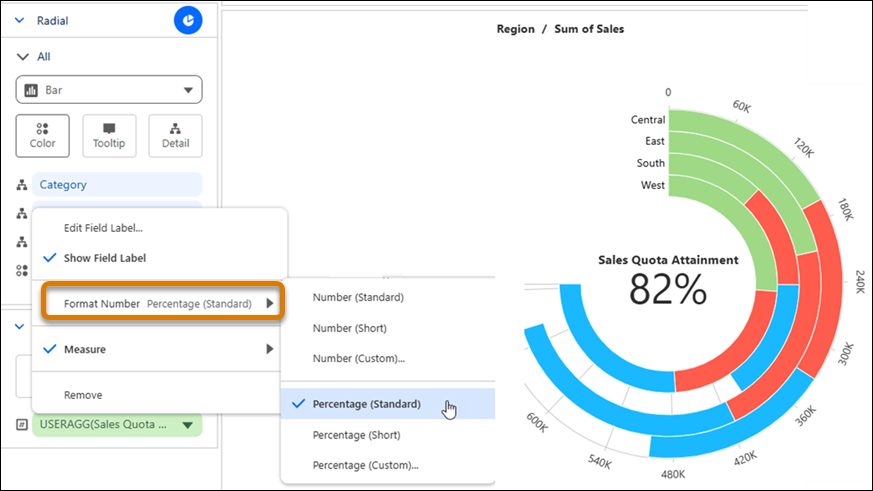Click the Detail marks button
This screenshot has width=873, height=491.
175,136
